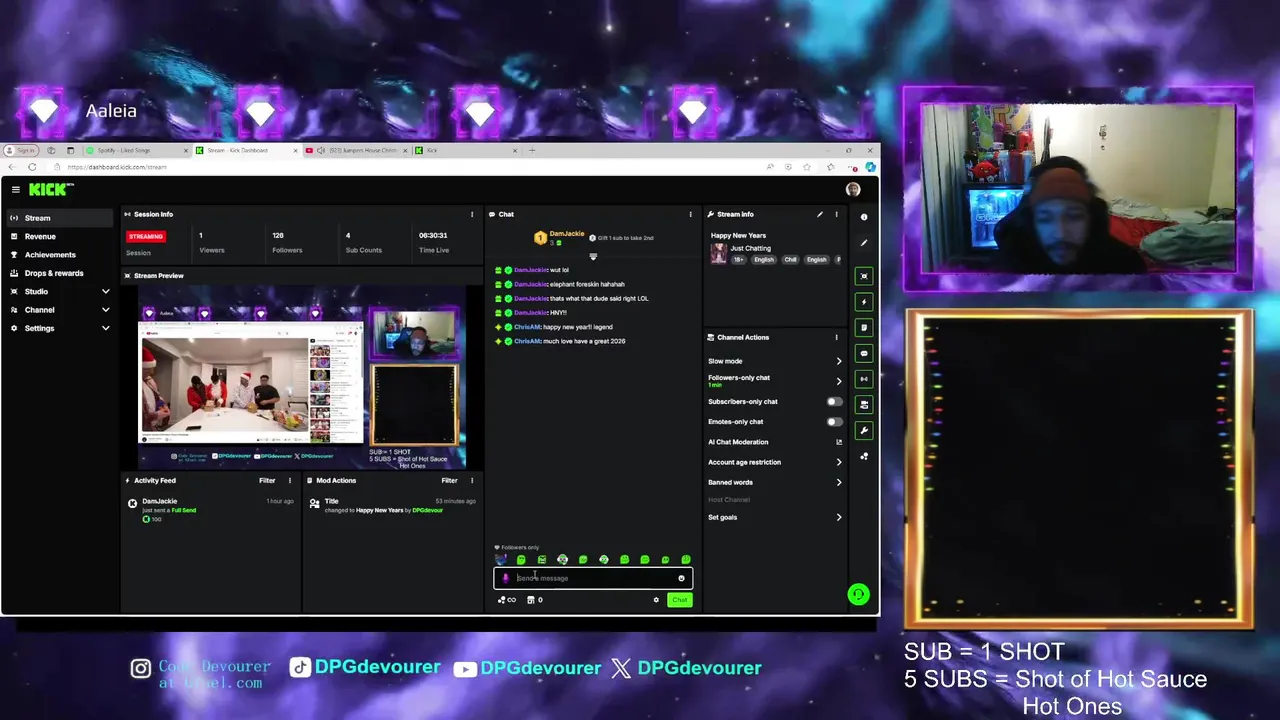This screenshot has height=720, width=1280.
Task: Edit stream info with pencil icon
Action: 820,214
